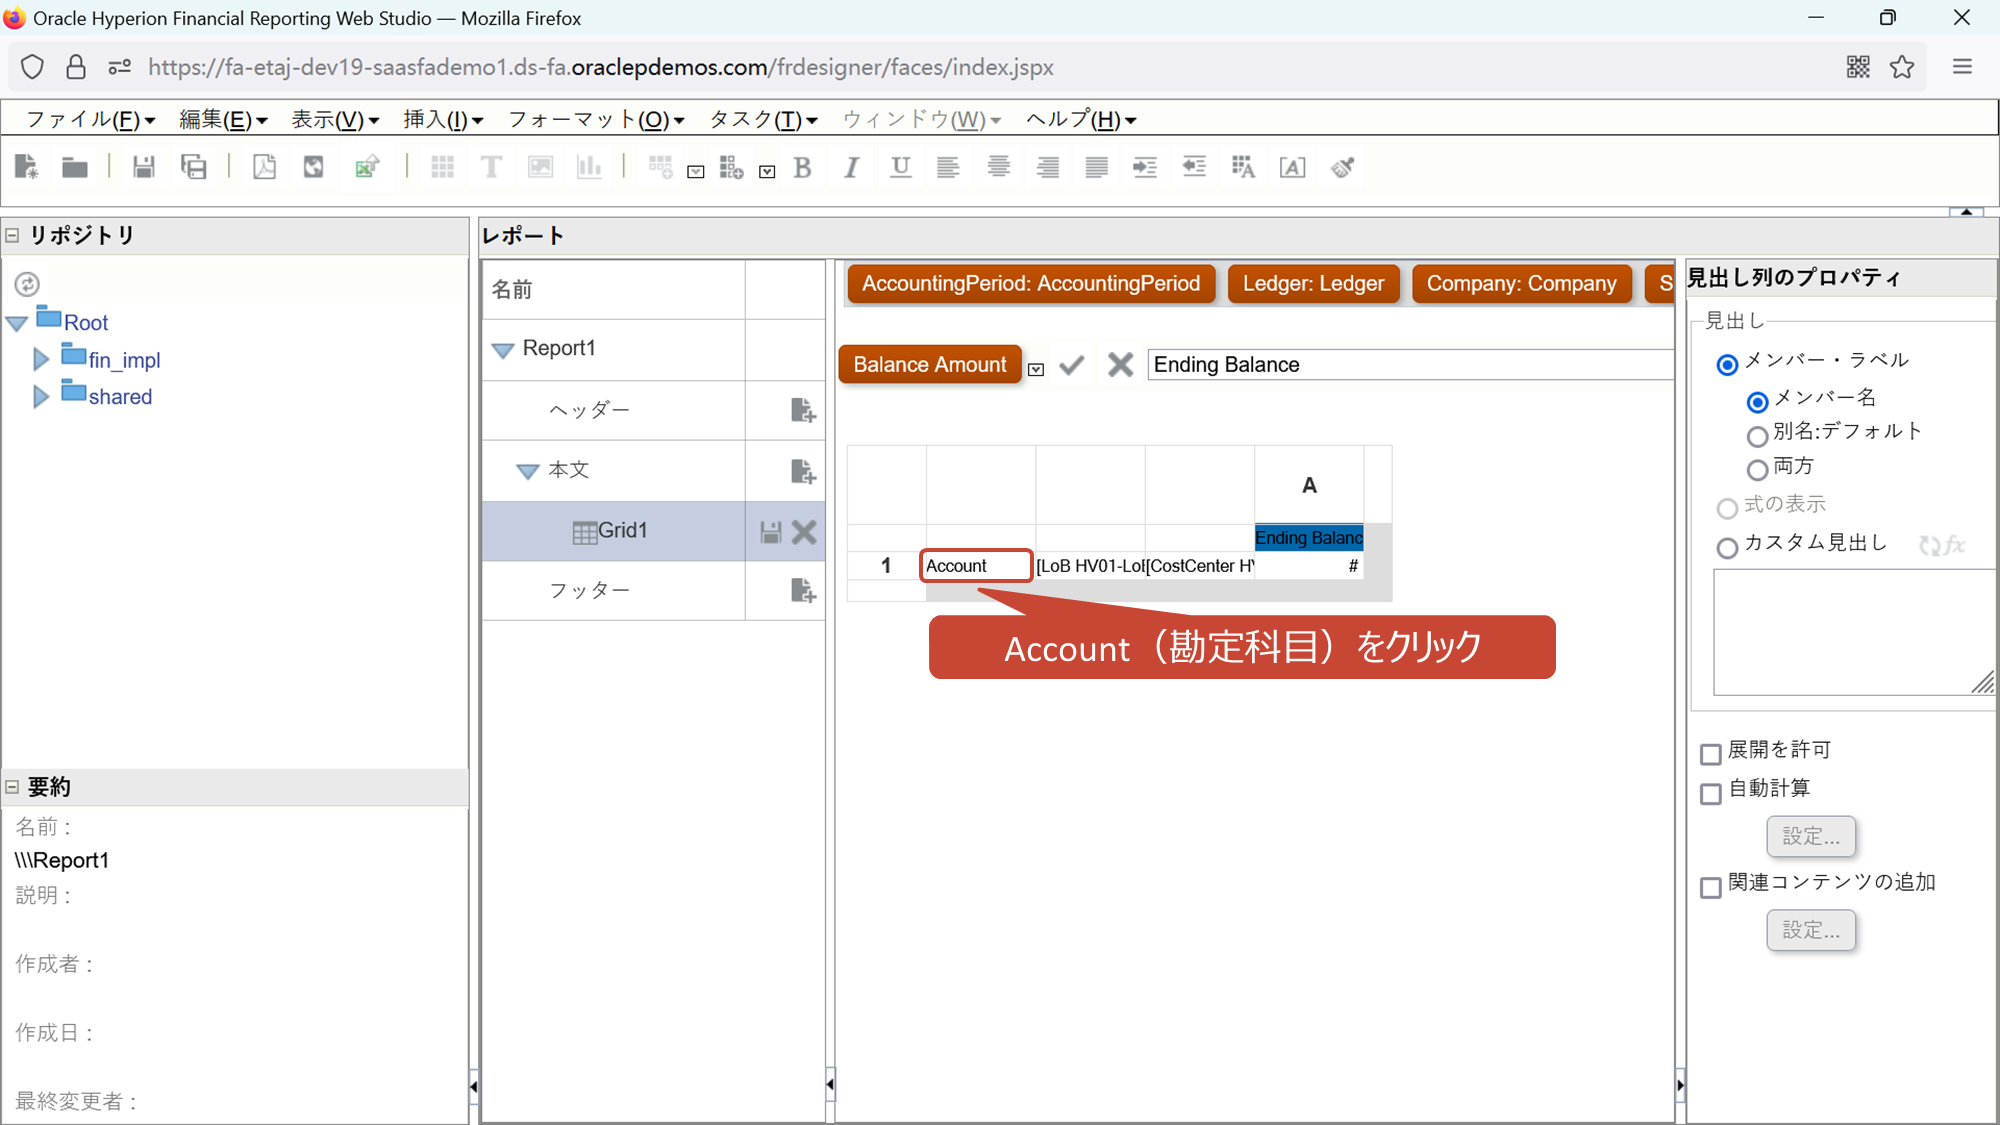This screenshot has width=2000, height=1125.
Task: Click the PDF preview toolbar icon
Action: click(264, 167)
